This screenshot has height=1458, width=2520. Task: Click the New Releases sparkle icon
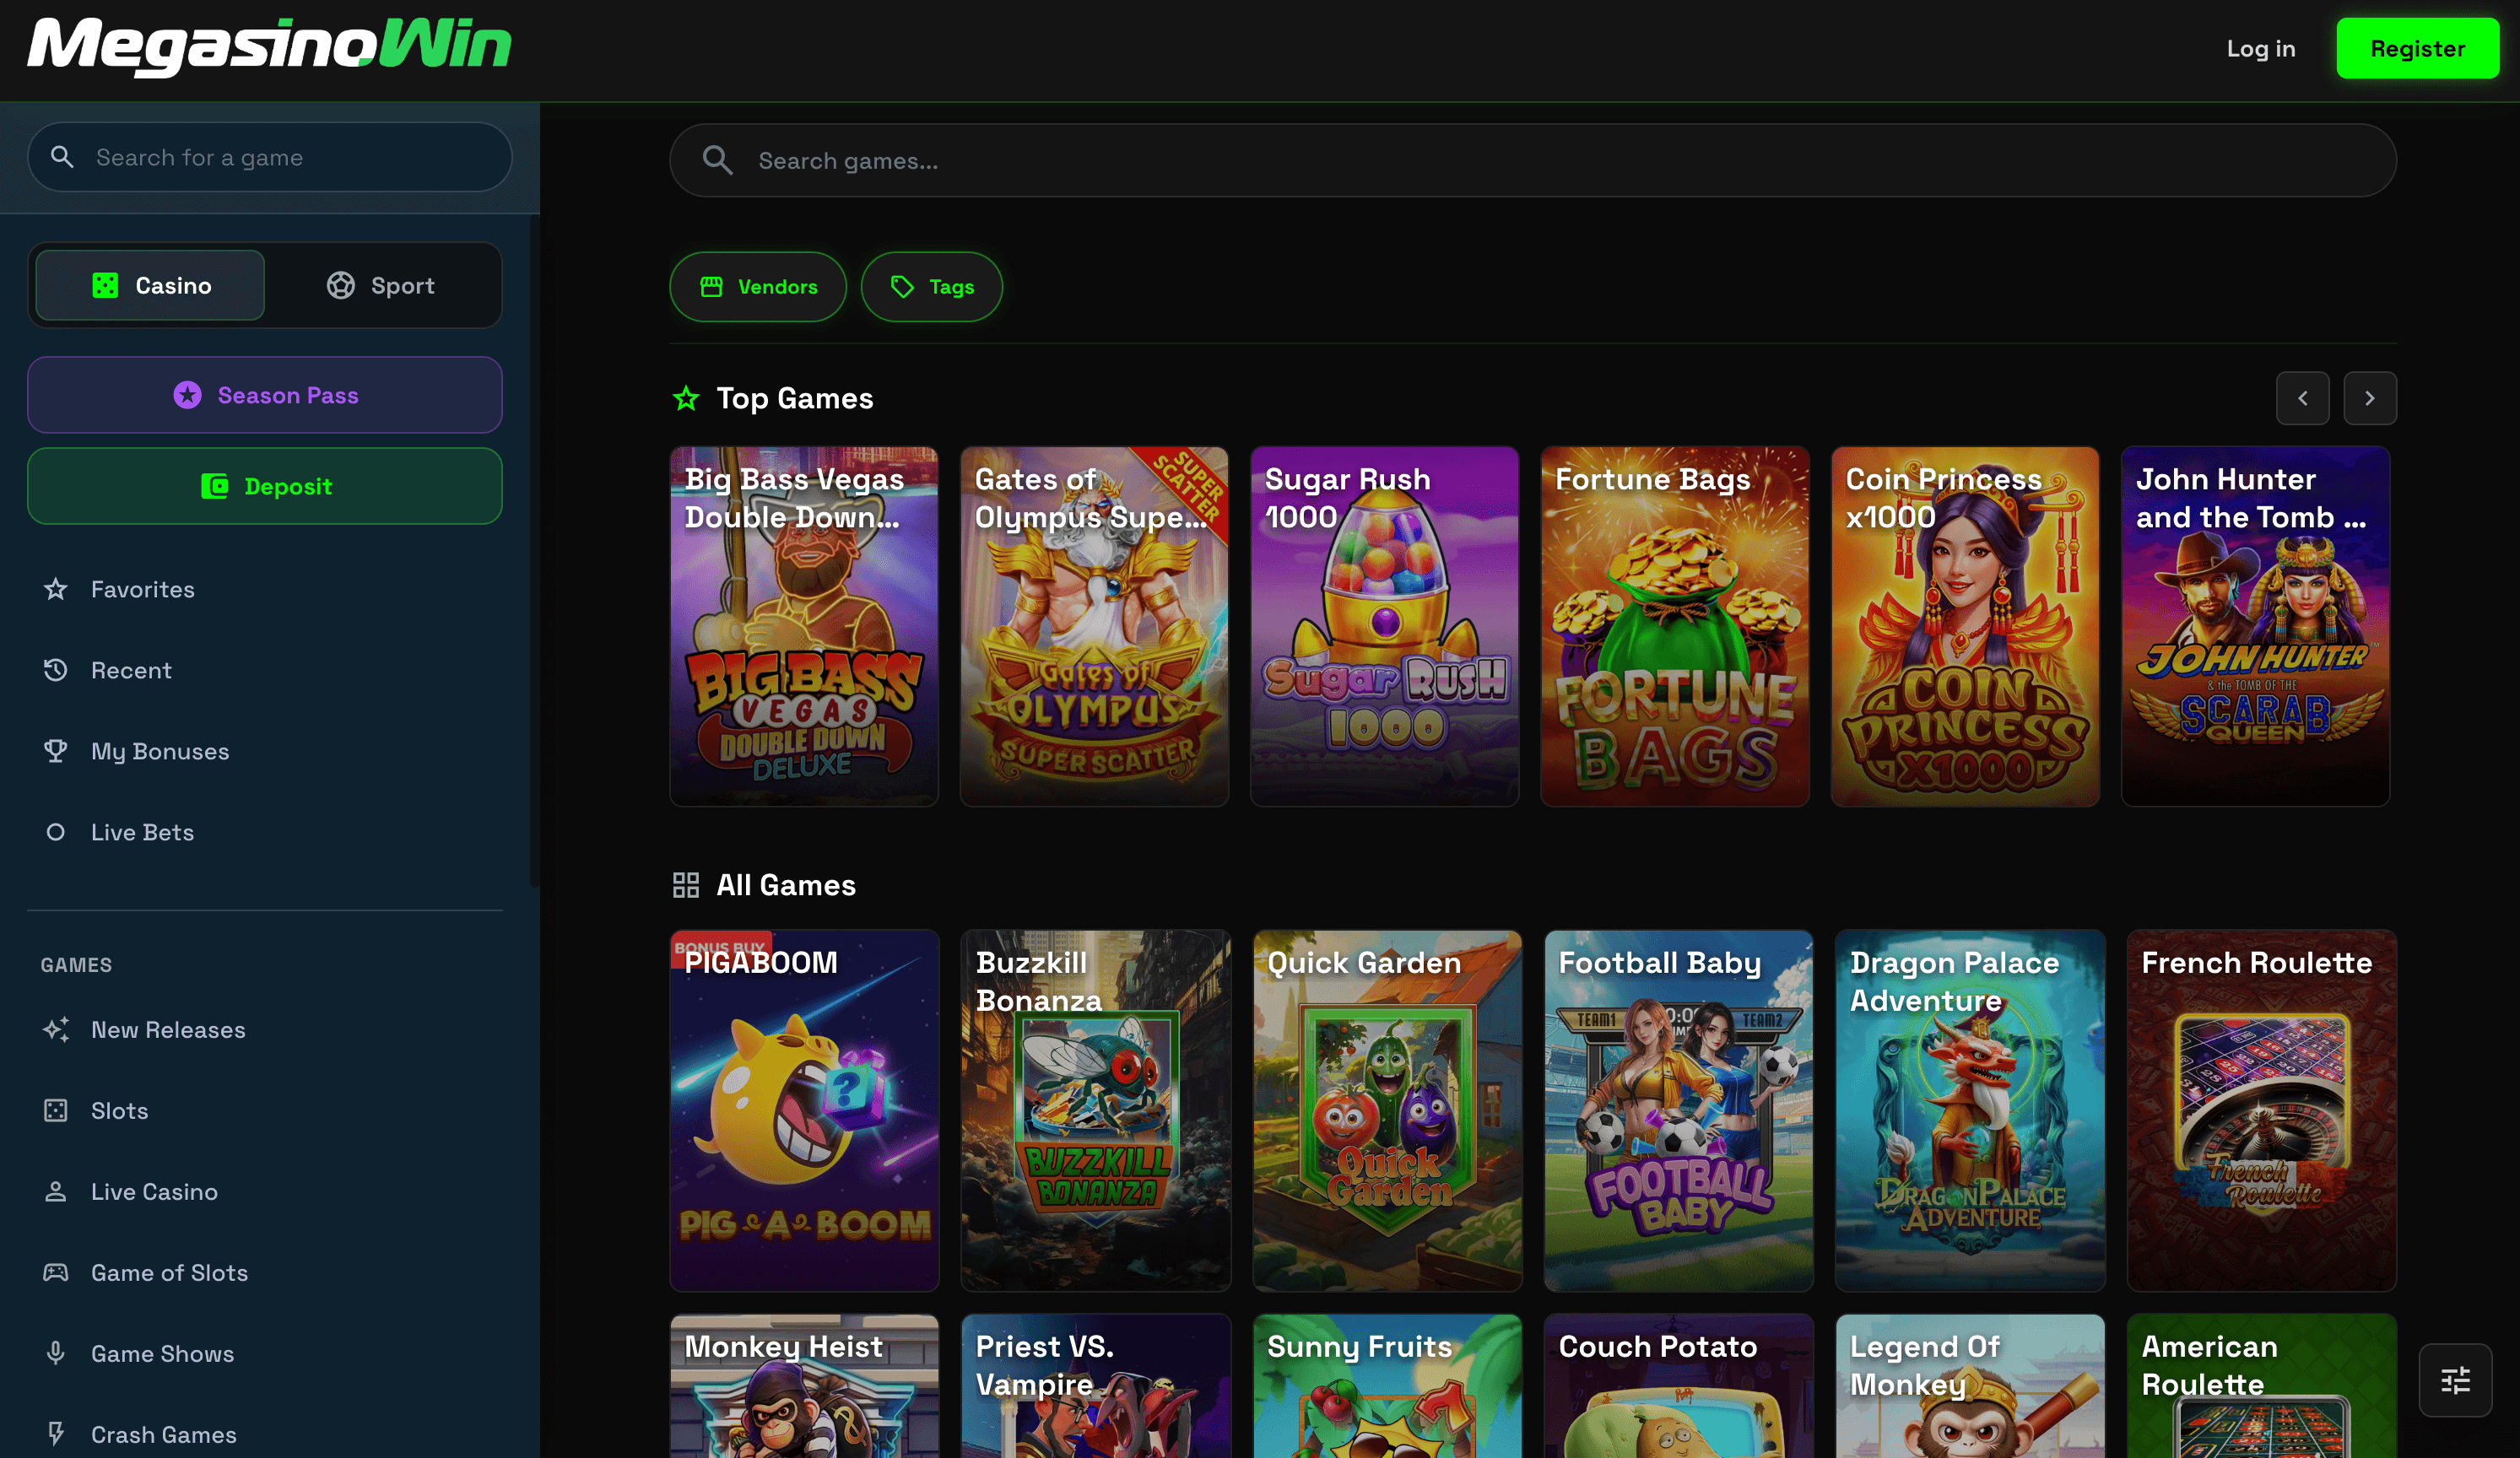tap(56, 1029)
